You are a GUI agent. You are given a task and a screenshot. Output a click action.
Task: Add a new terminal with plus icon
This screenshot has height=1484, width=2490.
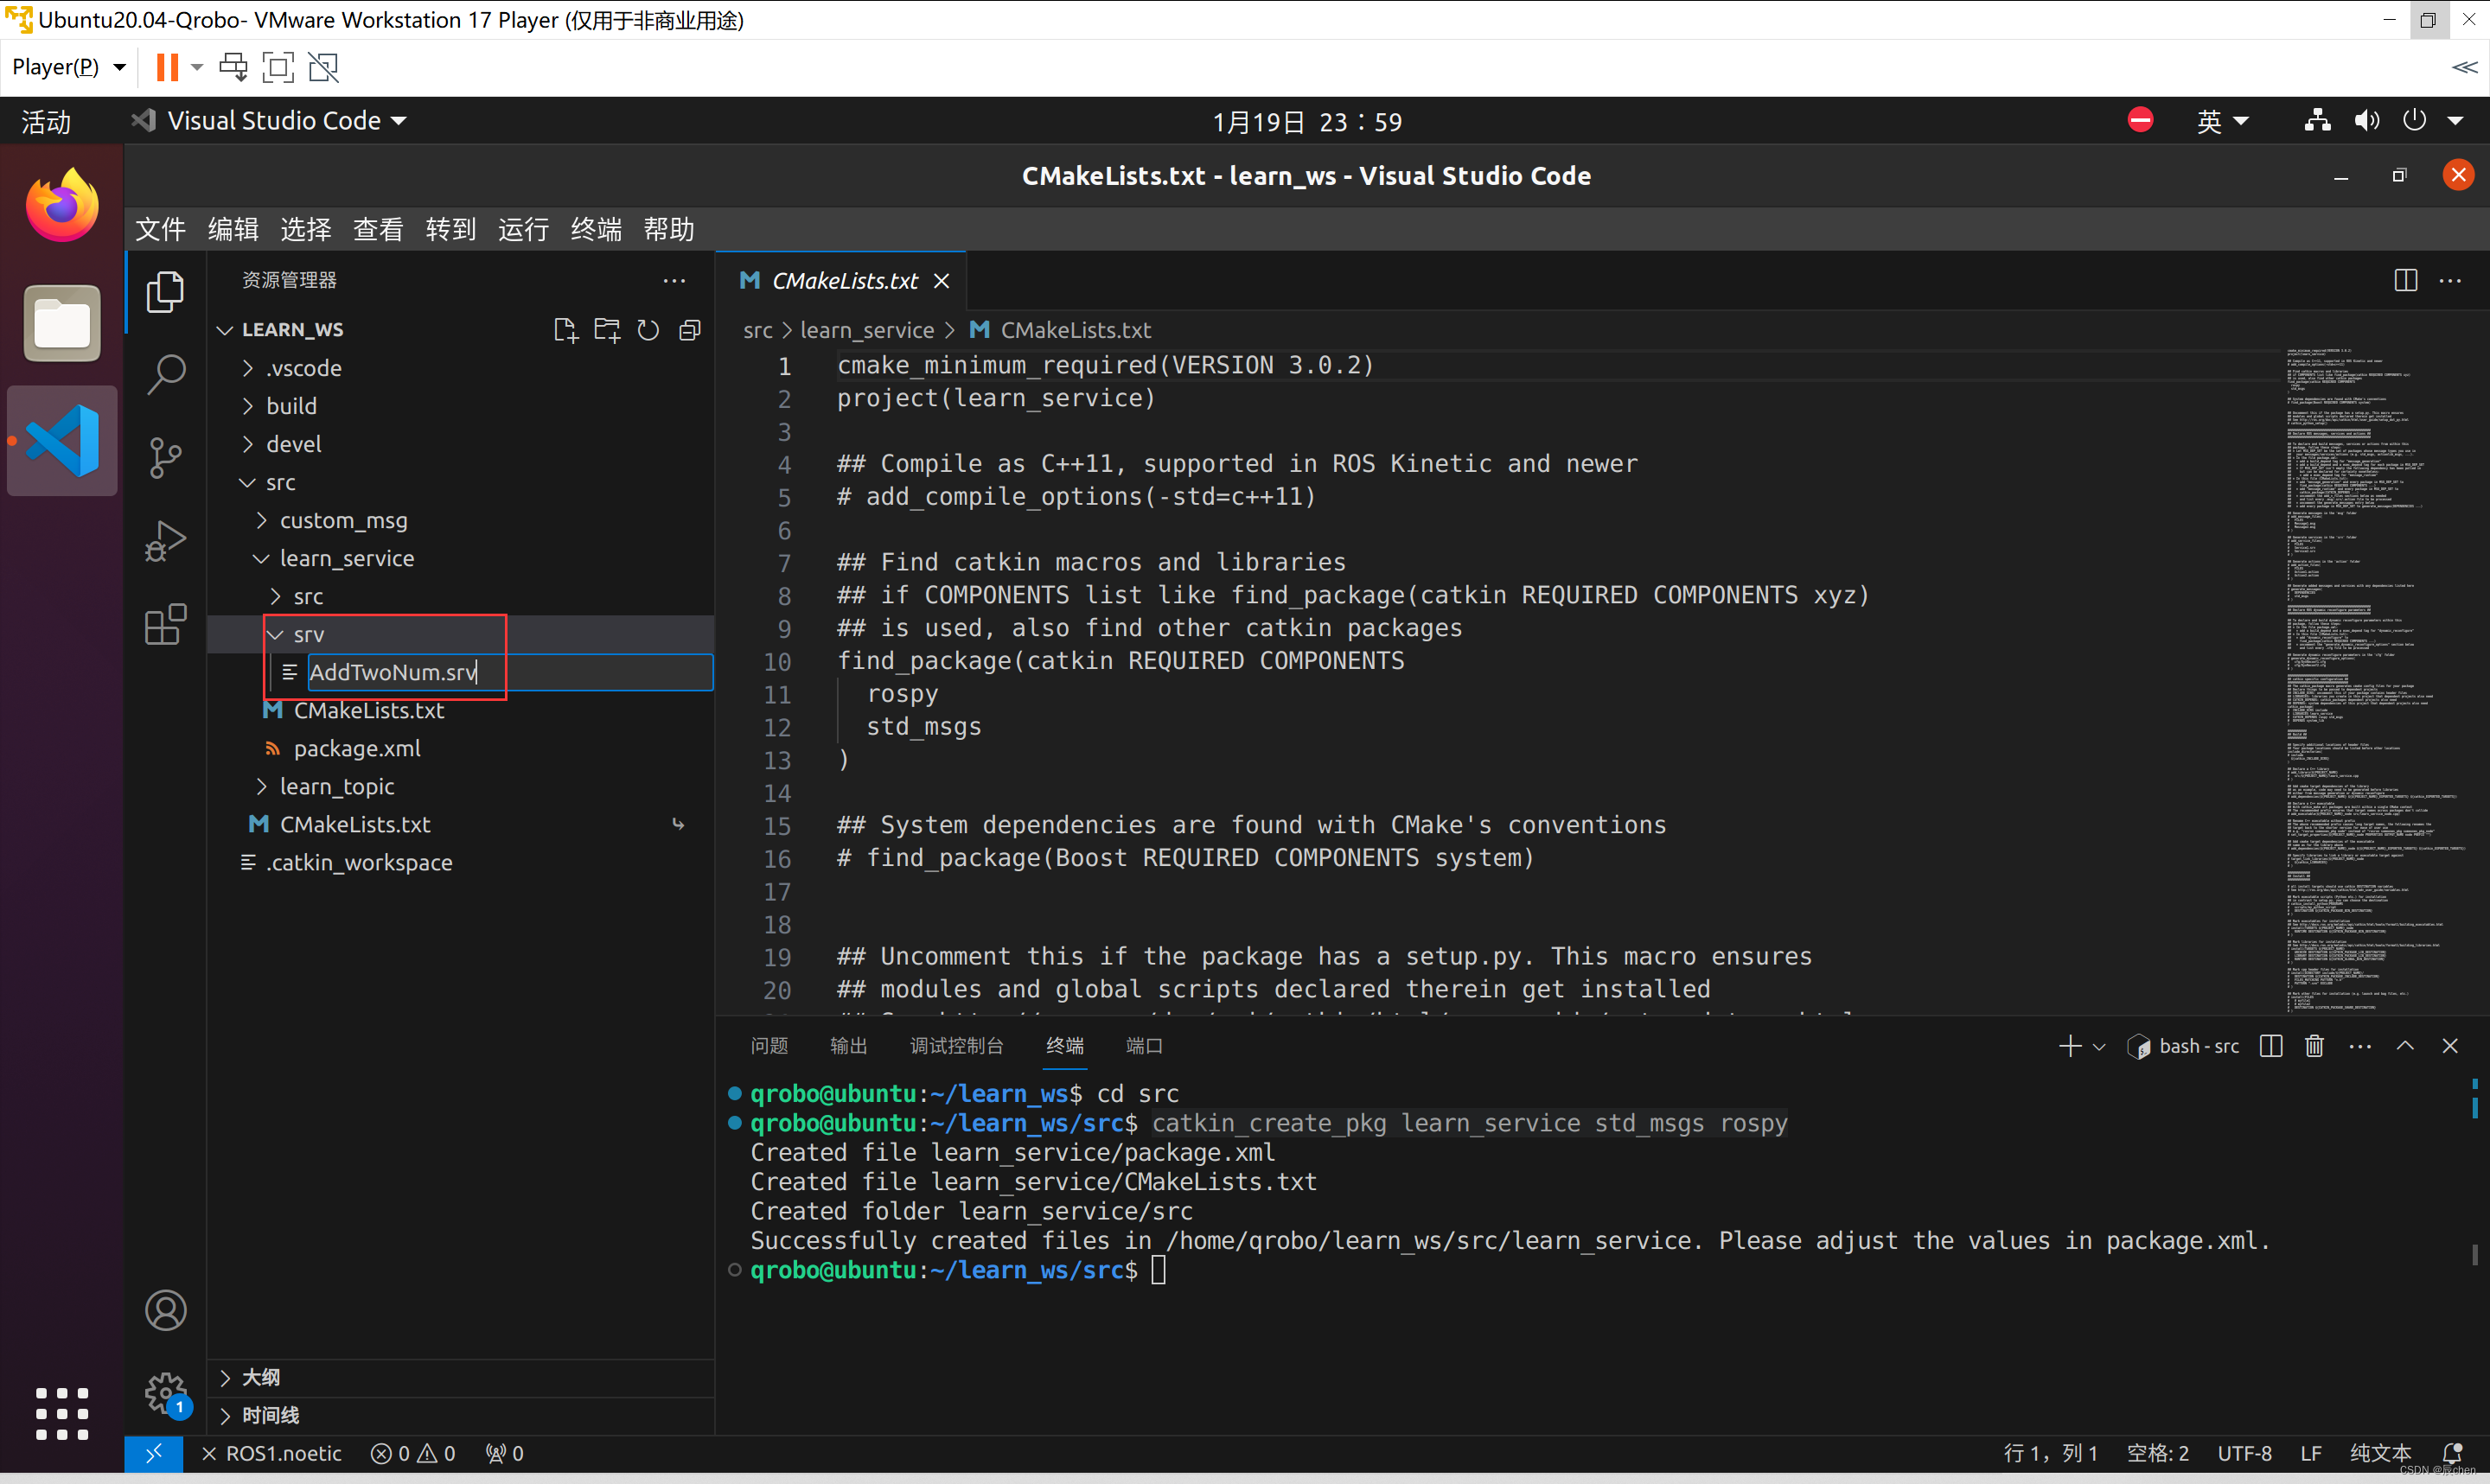[x=2070, y=1046]
